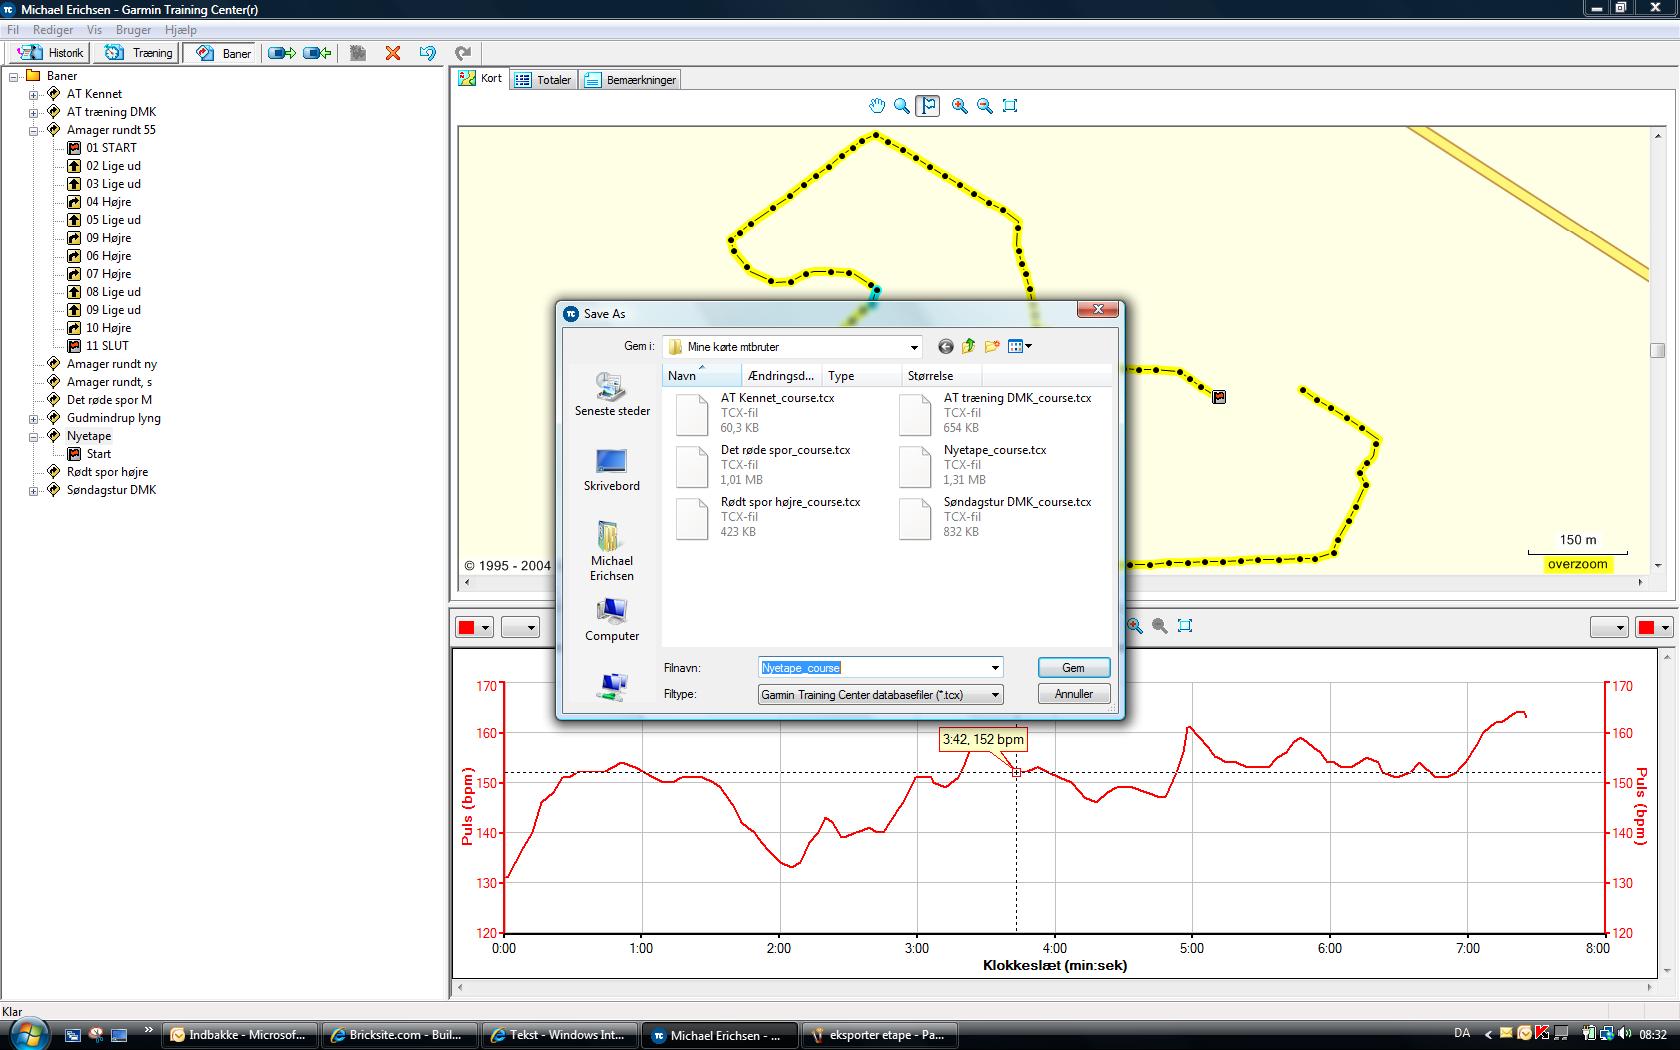
Task: Click the zoom-in magnifier above the map
Action: (x=960, y=106)
